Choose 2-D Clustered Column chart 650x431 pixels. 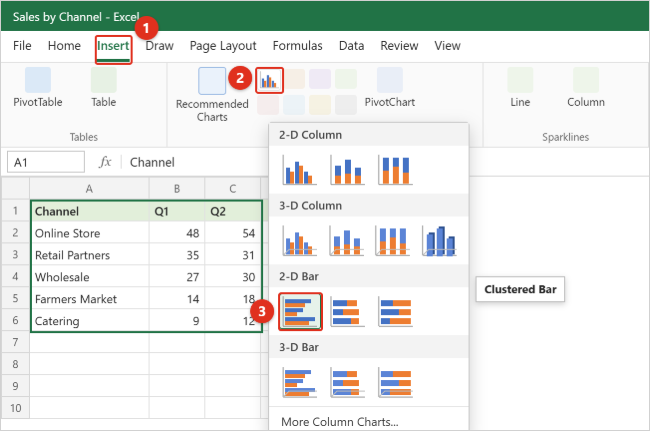point(299,169)
